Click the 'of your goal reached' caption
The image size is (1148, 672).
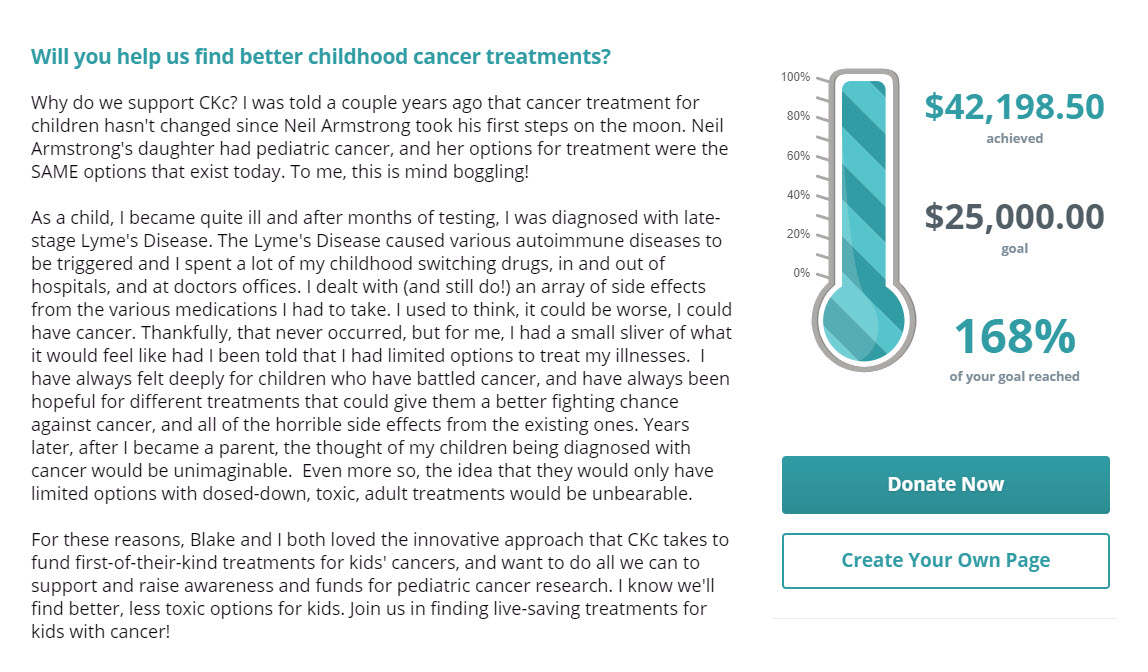coord(1014,376)
